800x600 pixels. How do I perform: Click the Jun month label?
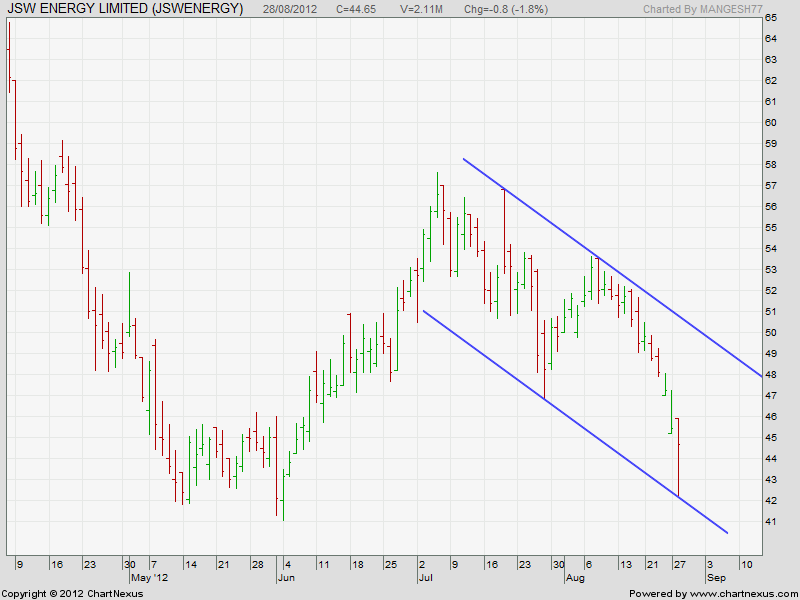(286, 578)
